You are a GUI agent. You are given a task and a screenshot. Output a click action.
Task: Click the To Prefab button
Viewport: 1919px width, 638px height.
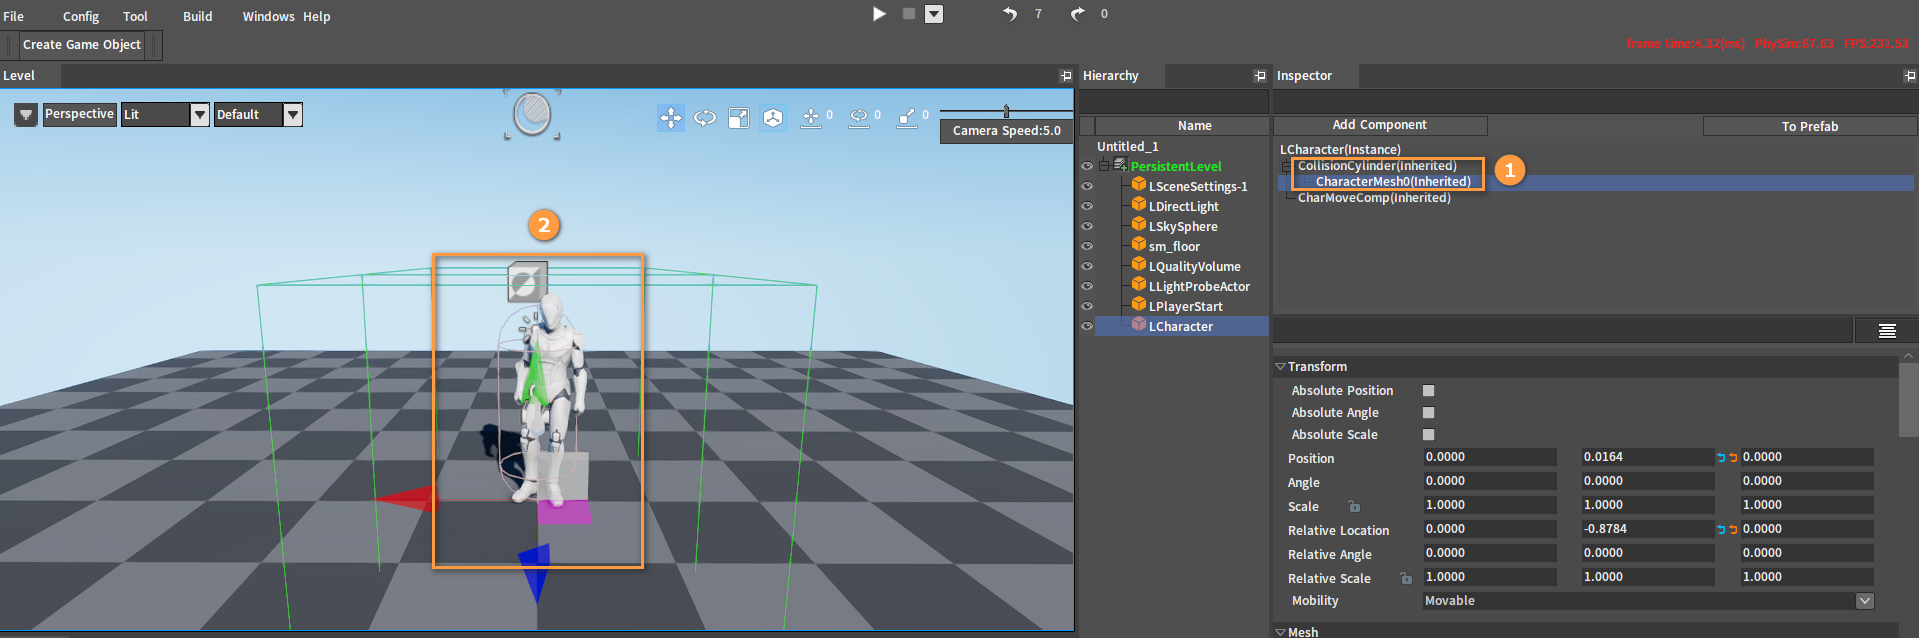coord(1809,126)
